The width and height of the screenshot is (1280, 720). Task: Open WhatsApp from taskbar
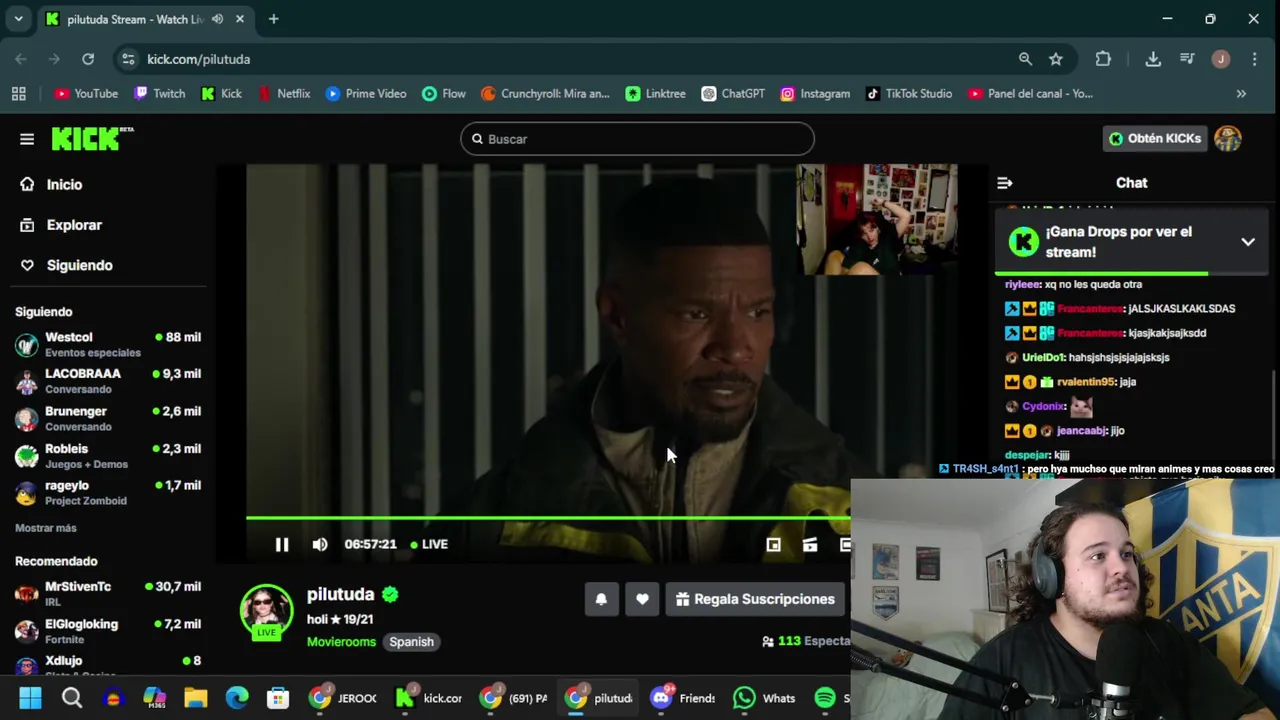(x=764, y=698)
